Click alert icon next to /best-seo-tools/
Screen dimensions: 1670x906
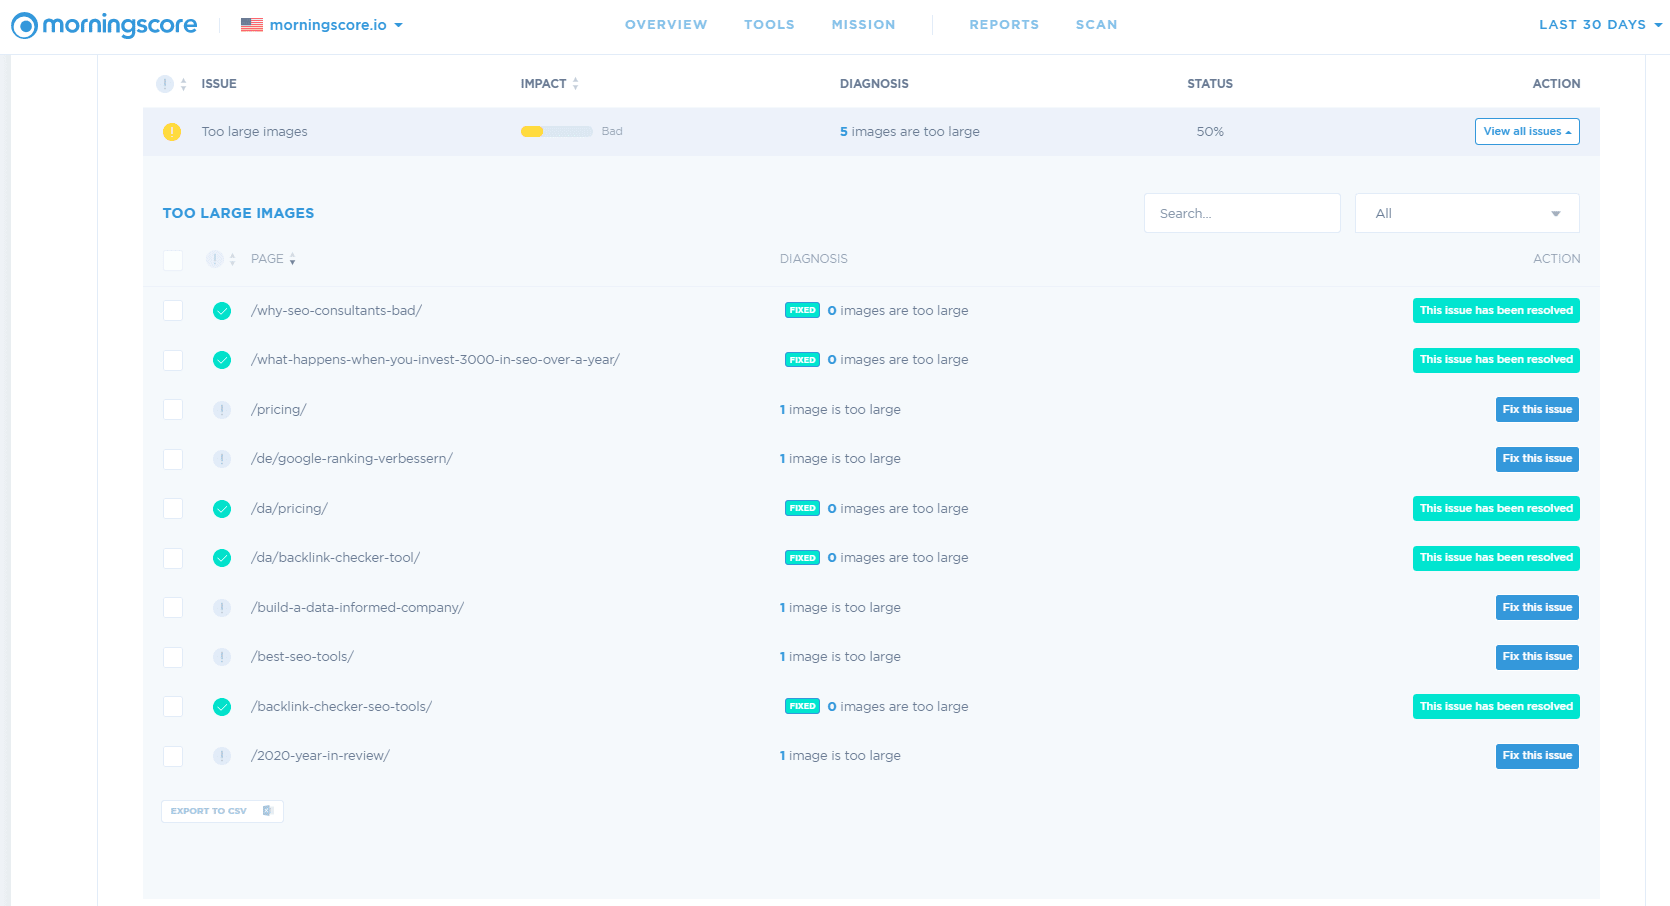click(x=222, y=657)
